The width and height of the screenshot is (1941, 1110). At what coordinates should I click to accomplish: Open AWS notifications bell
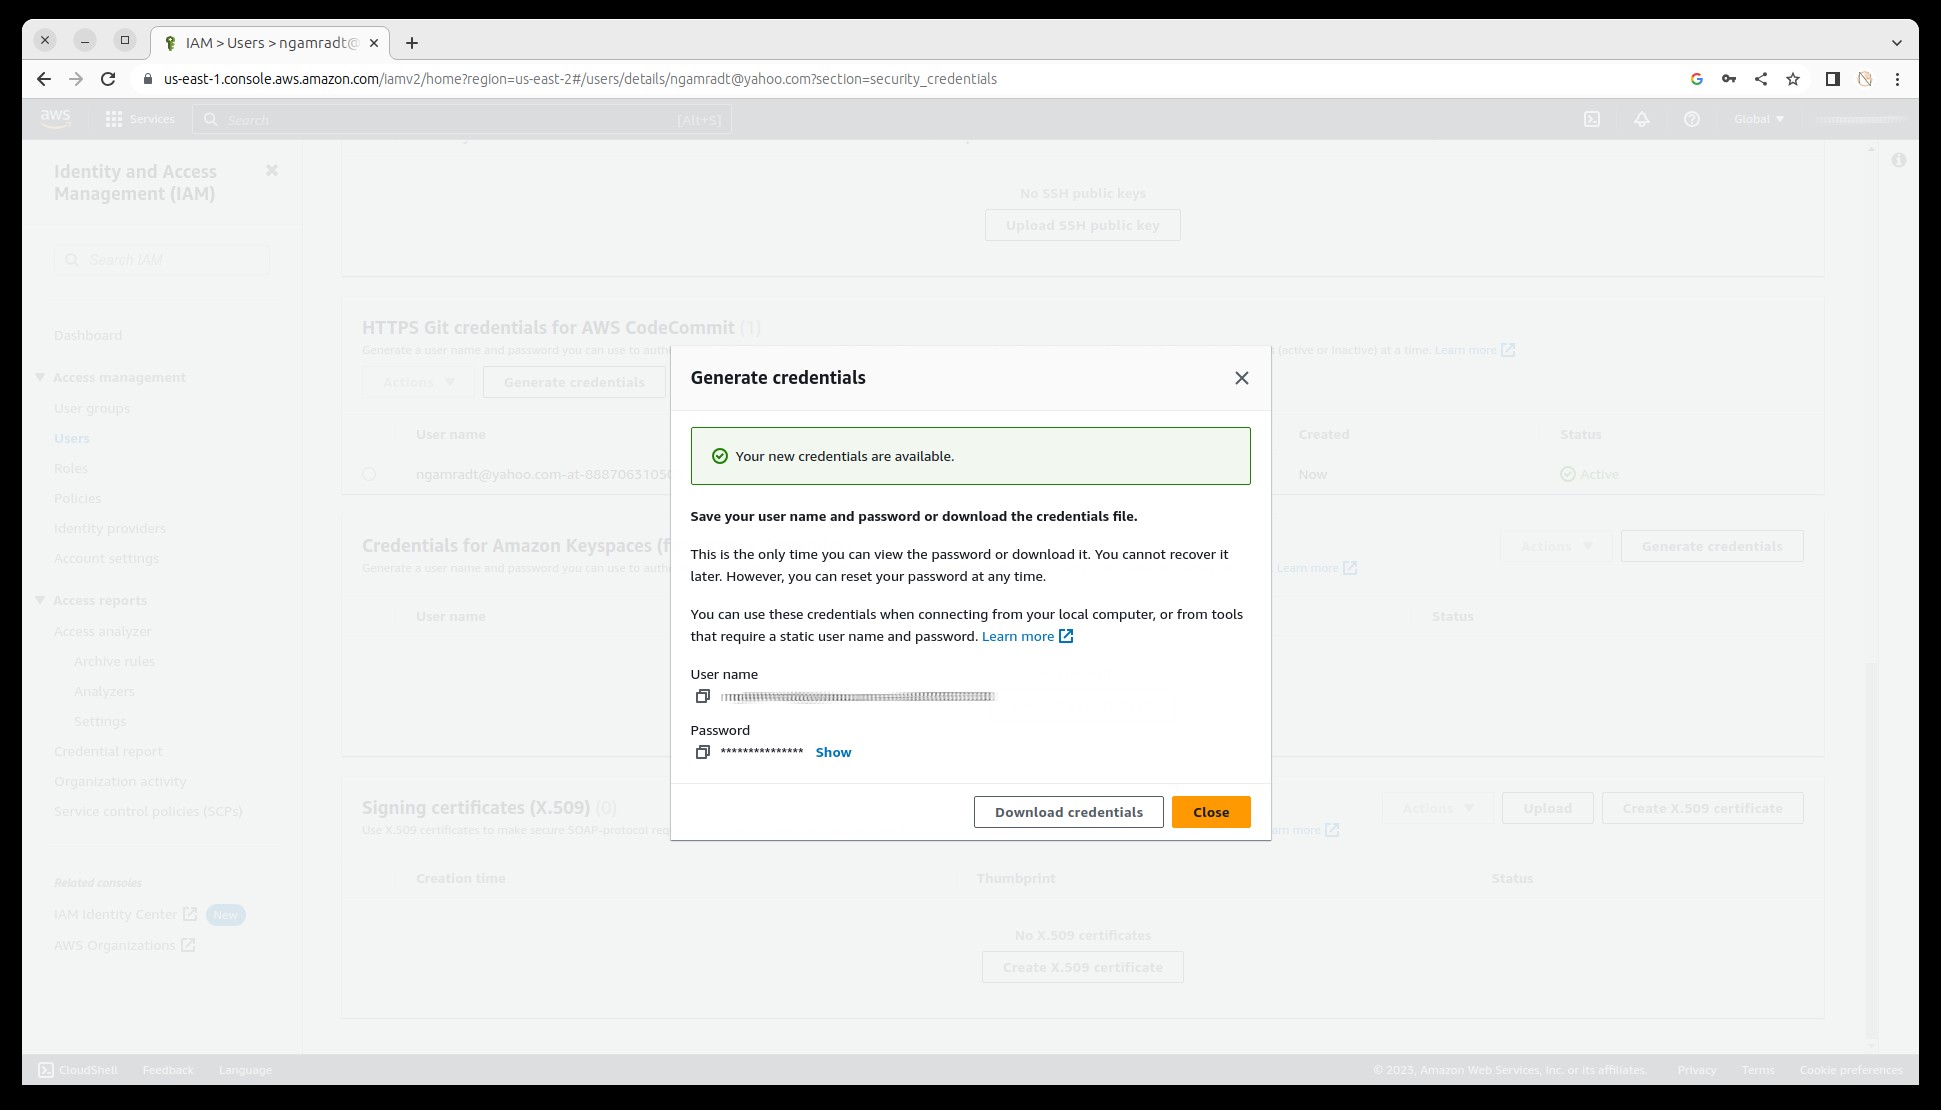pos(1642,119)
